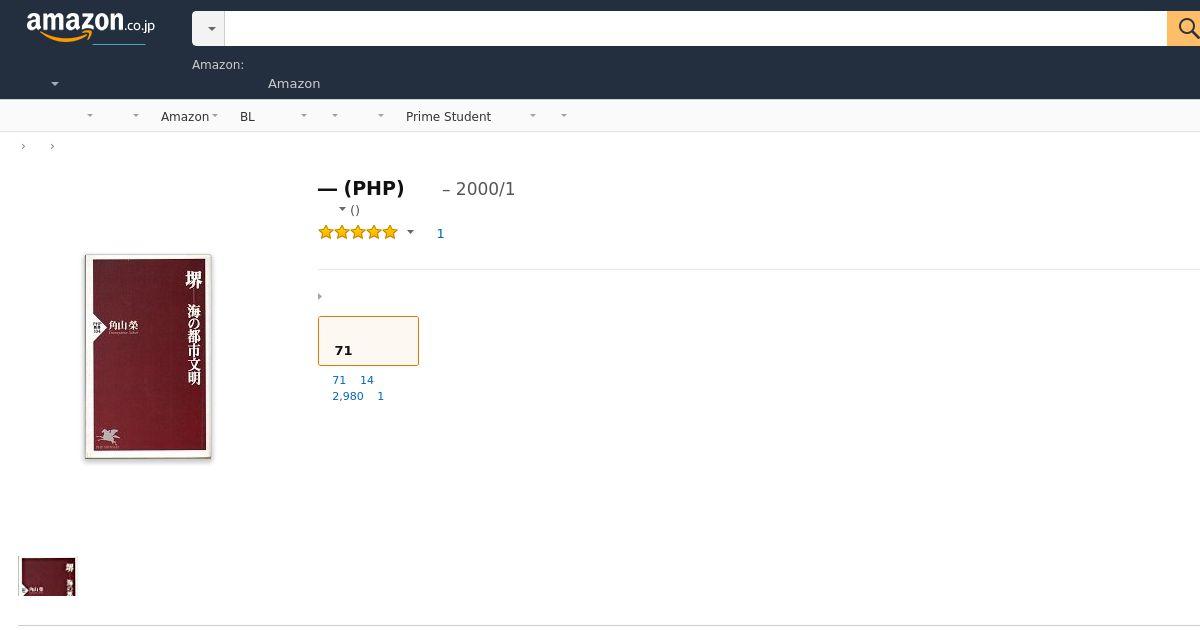Select the format box priced 71
1200x630 pixels.
[368, 341]
